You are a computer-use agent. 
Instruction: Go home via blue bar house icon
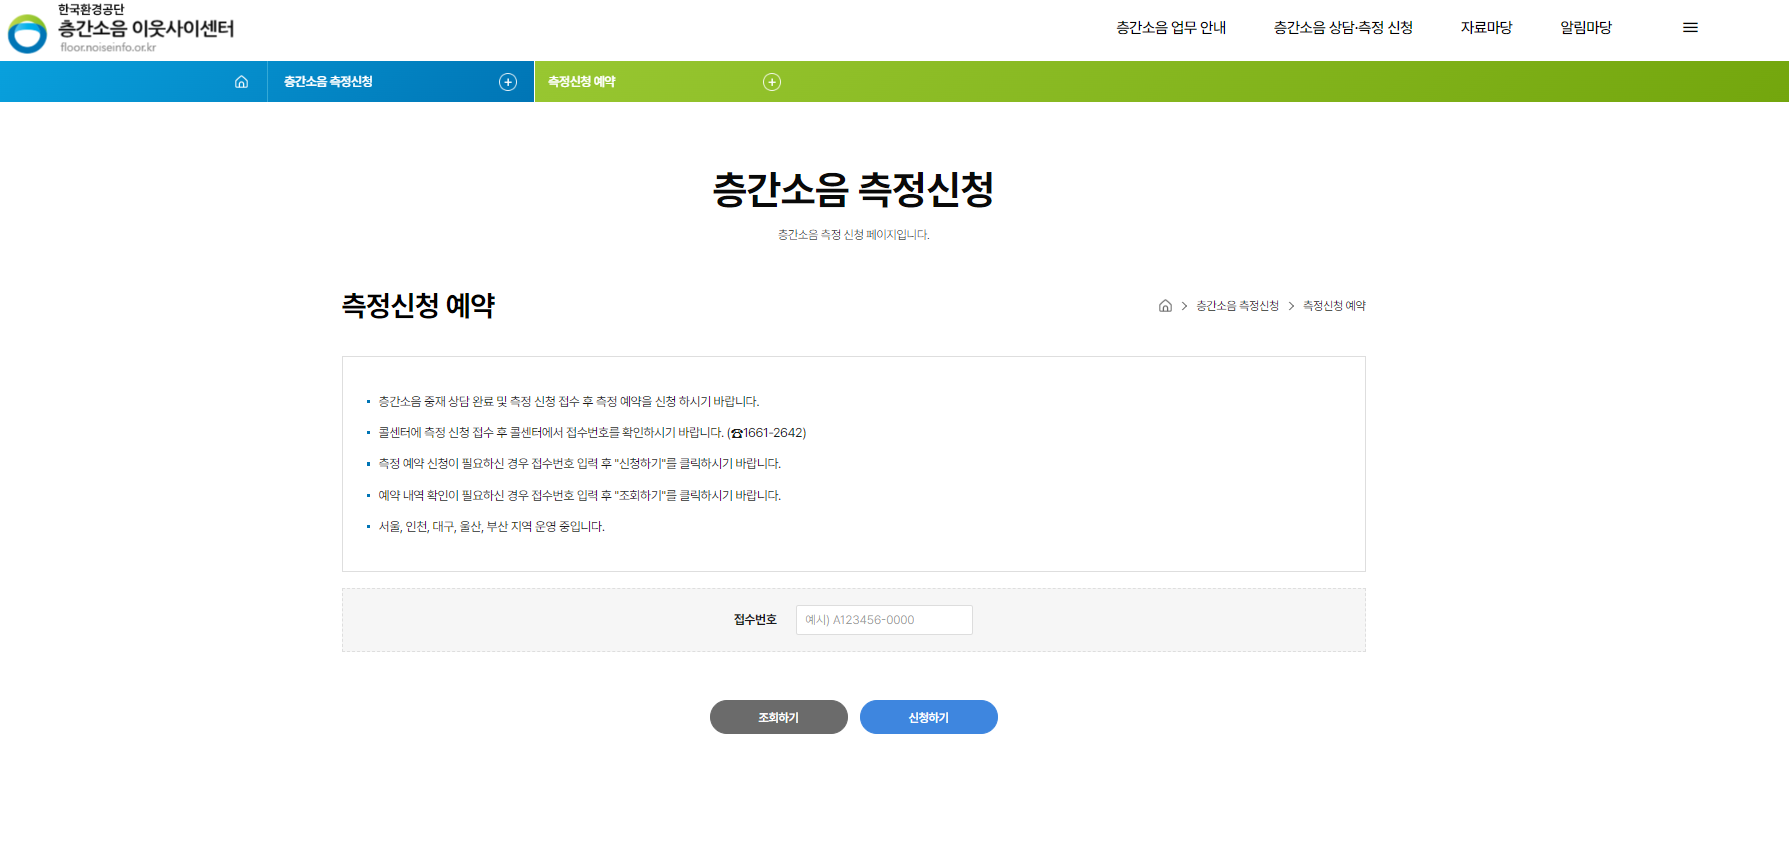click(241, 82)
